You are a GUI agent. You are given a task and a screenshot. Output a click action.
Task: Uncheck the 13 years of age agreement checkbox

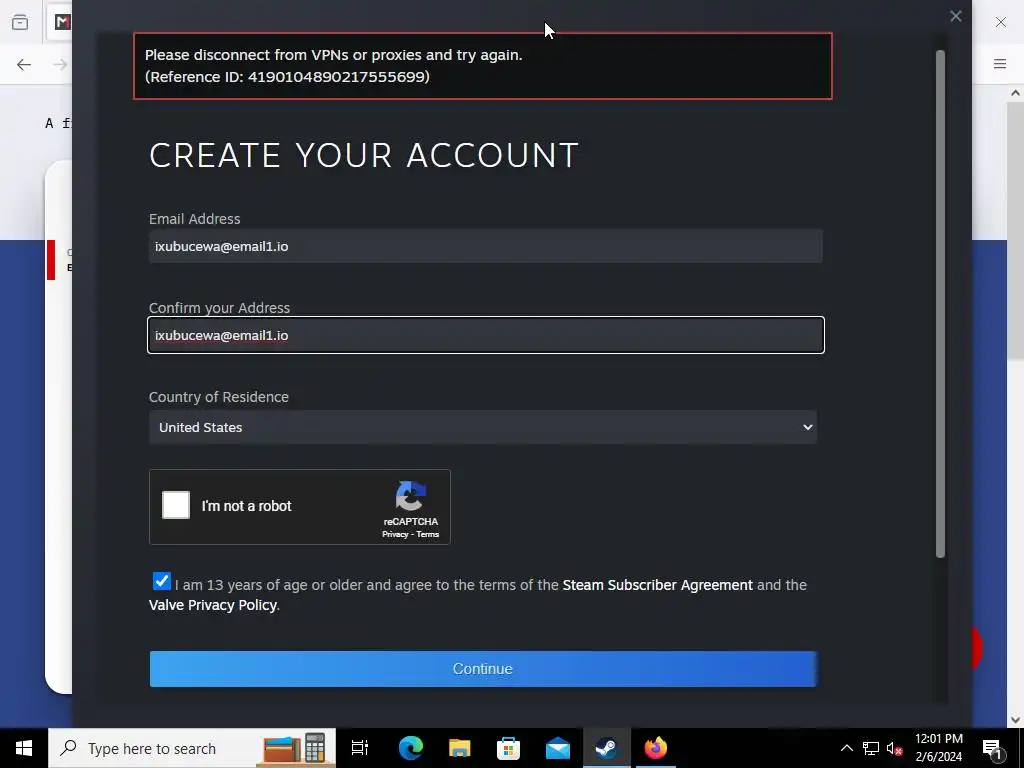pos(161,581)
